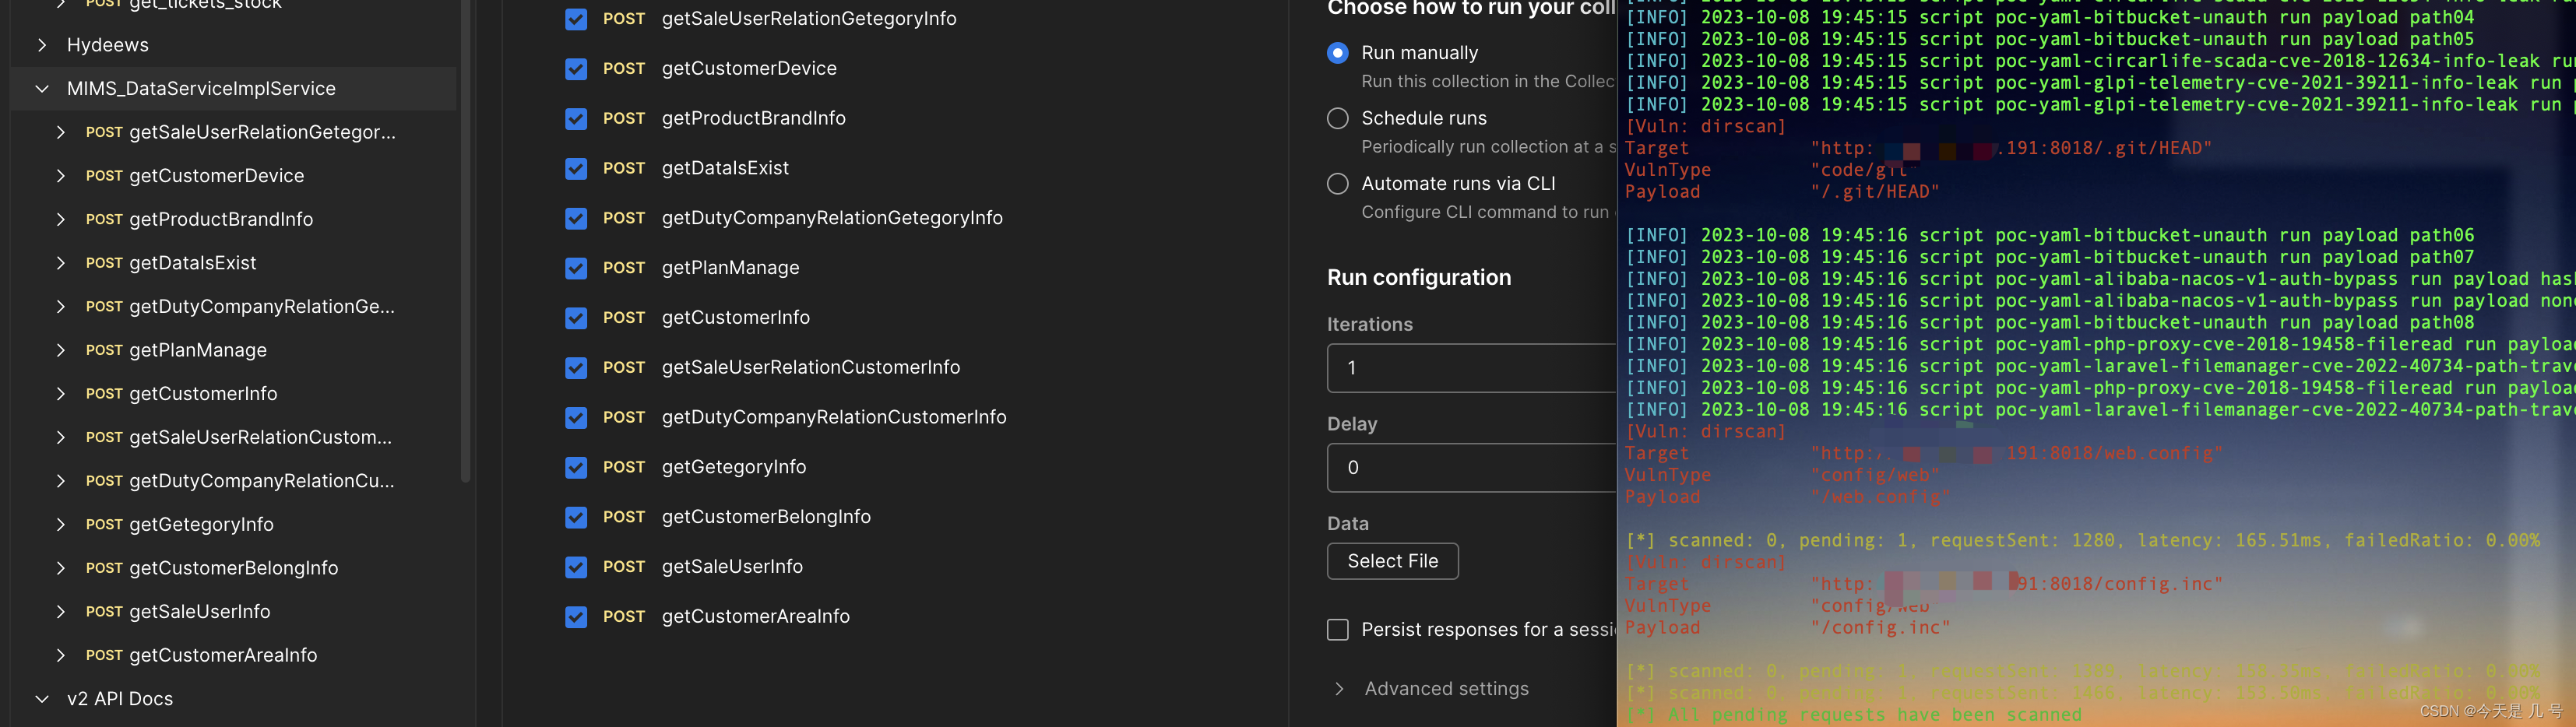Enable Persist responses for a session
The height and width of the screenshot is (727, 2576).
click(x=1338, y=629)
